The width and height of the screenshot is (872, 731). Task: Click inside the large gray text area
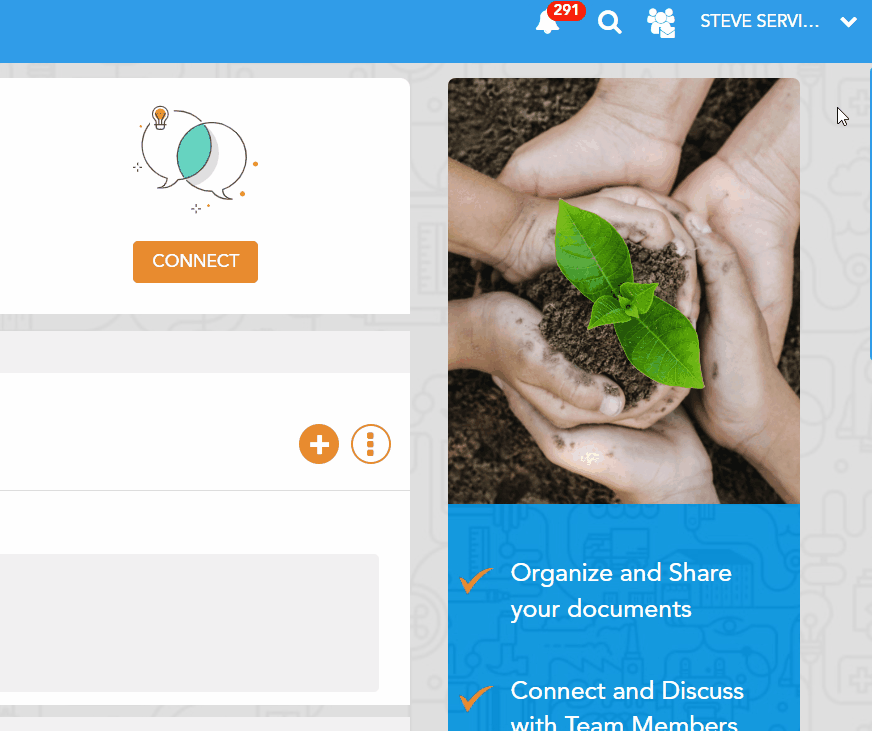click(189, 623)
